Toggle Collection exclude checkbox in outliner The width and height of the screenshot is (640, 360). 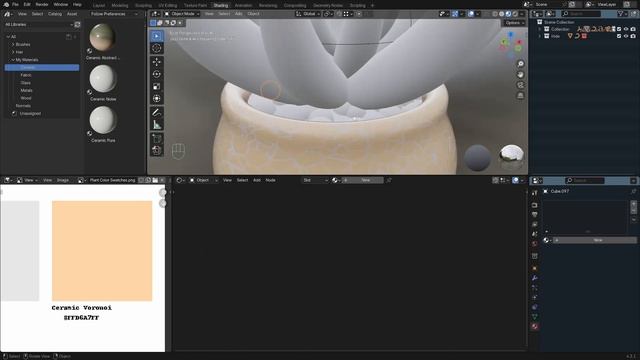pos(619,29)
